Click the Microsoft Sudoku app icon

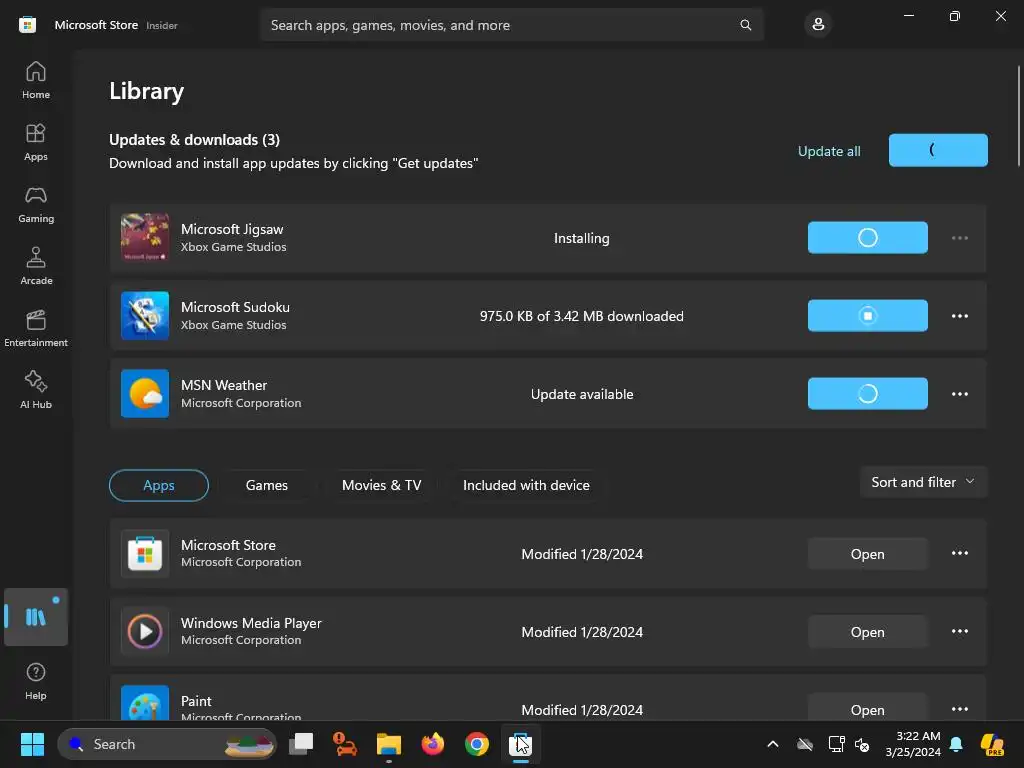click(x=145, y=315)
